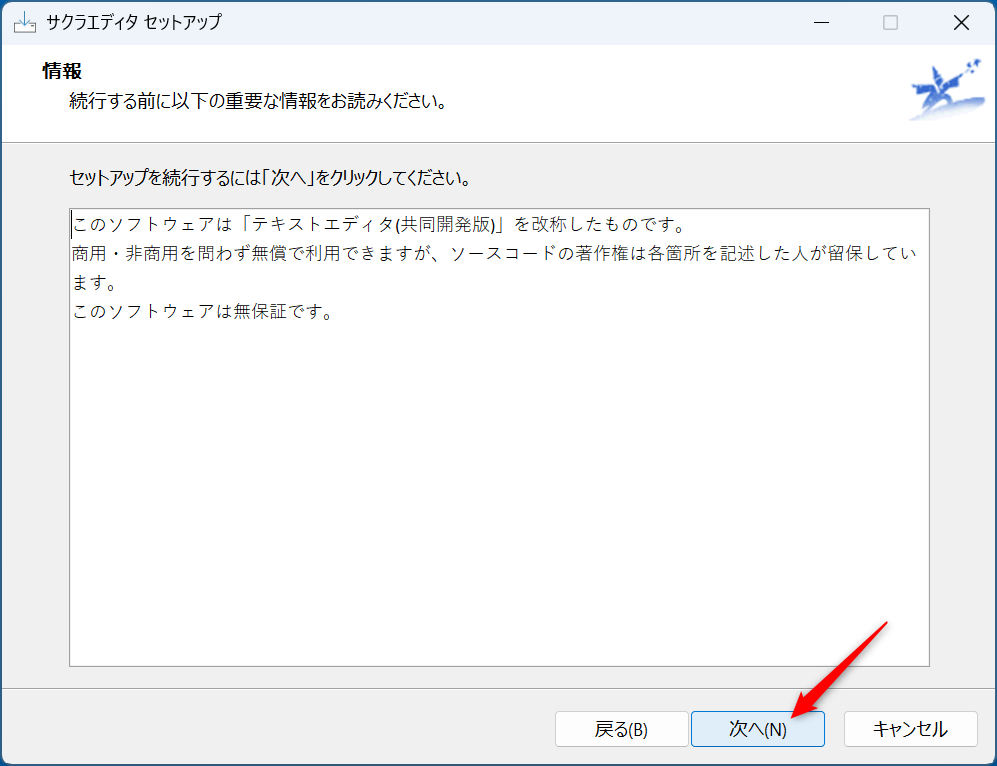Click the text 'テキストエディタ(共同開発版)'
This screenshot has width=997, height=766.
pyautogui.click(x=373, y=224)
